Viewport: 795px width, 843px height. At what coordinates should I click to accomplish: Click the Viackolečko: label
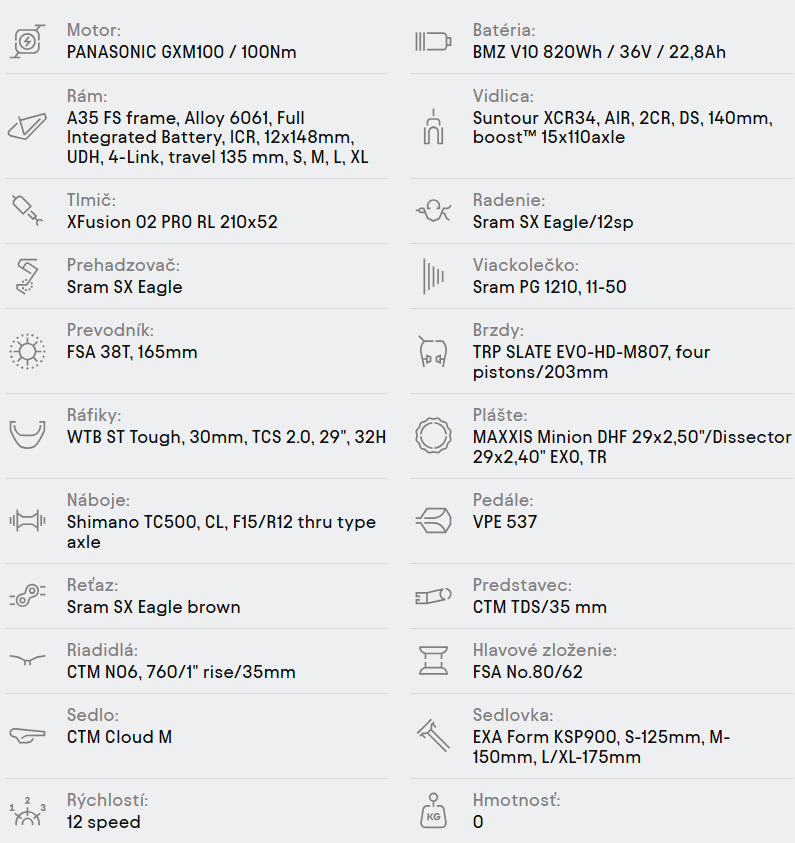pyautogui.click(x=526, y=265)
